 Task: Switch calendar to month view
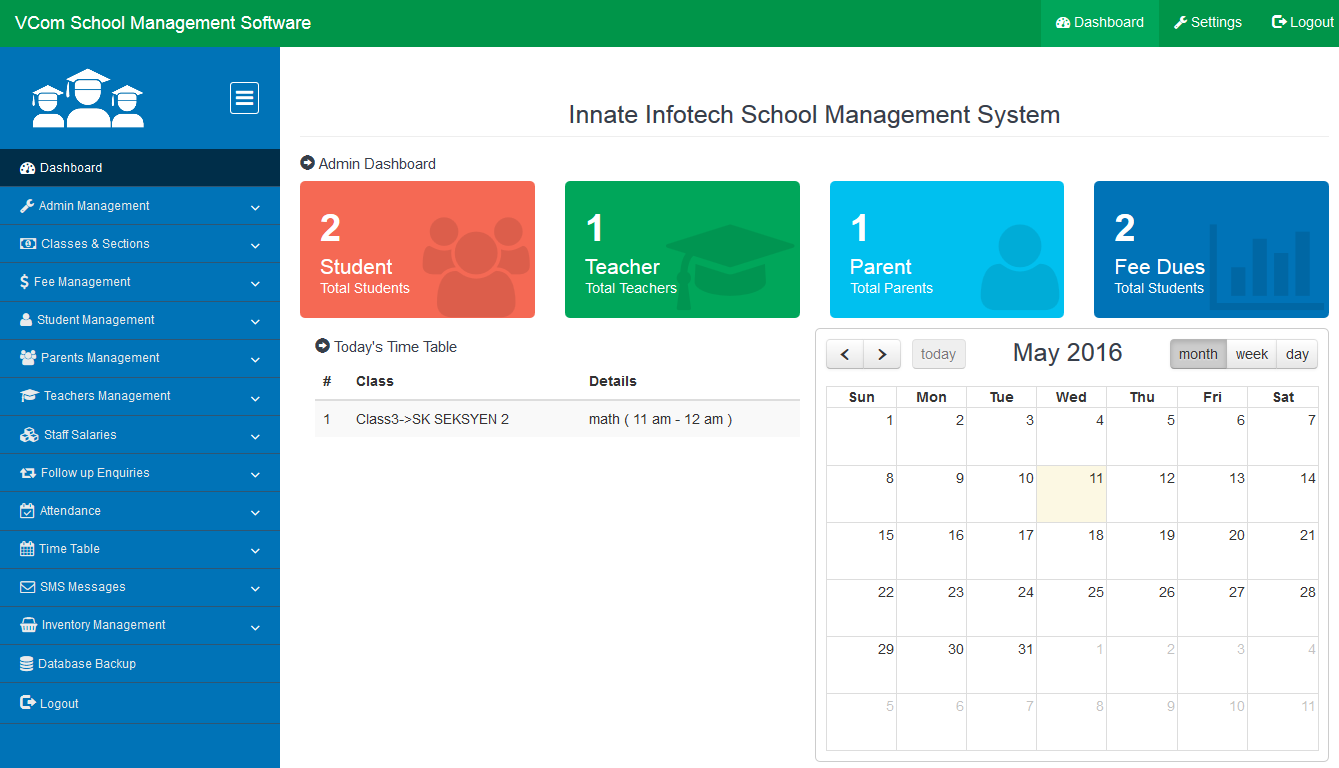[x=1198, y=354]
